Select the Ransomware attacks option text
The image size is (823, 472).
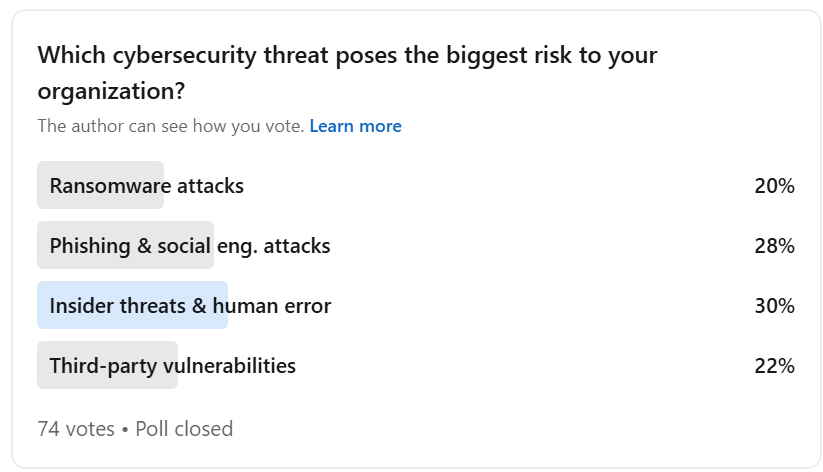pyautogui.click(x=146, y=186)
